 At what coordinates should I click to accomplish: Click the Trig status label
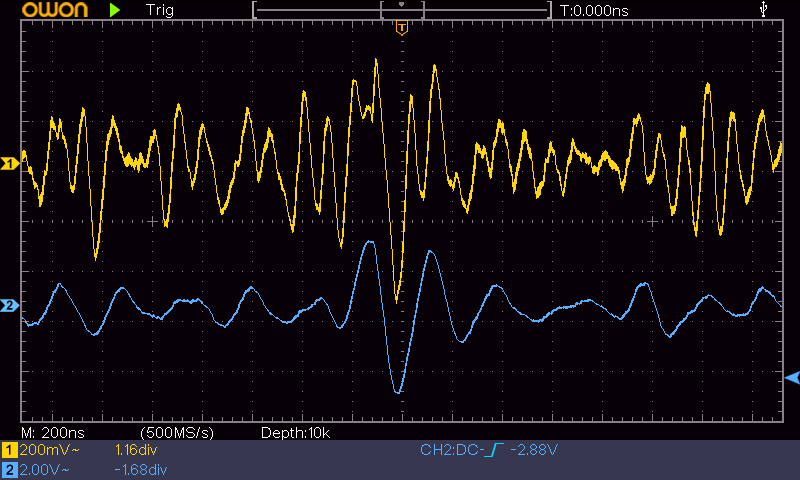tap(159, 10)
